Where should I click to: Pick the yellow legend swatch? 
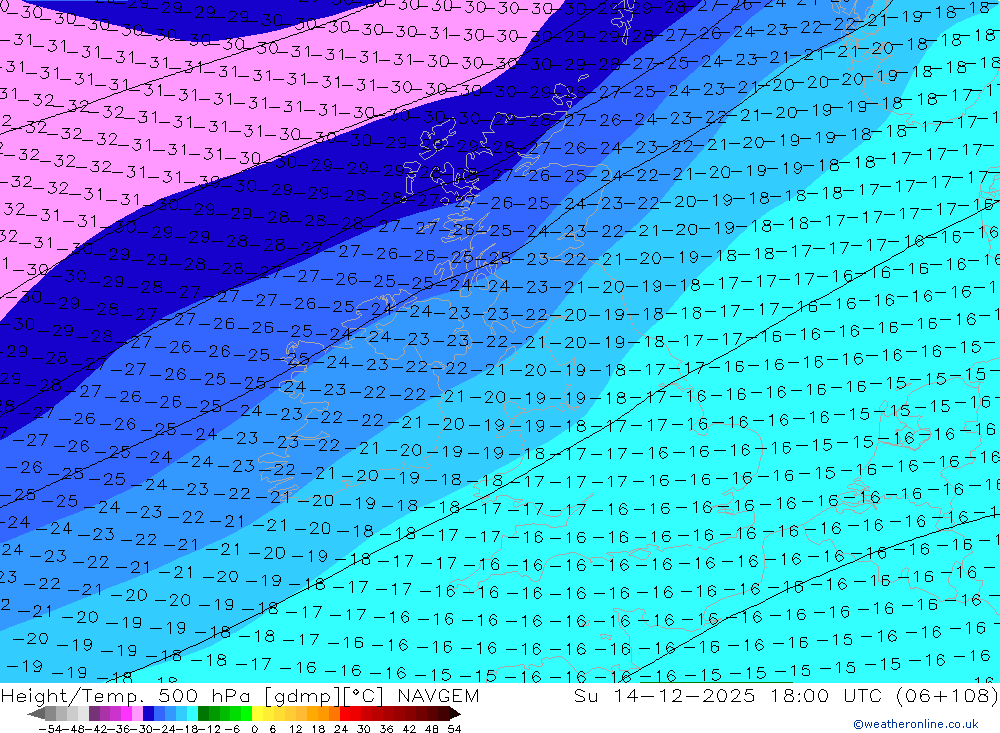(258, 713)
